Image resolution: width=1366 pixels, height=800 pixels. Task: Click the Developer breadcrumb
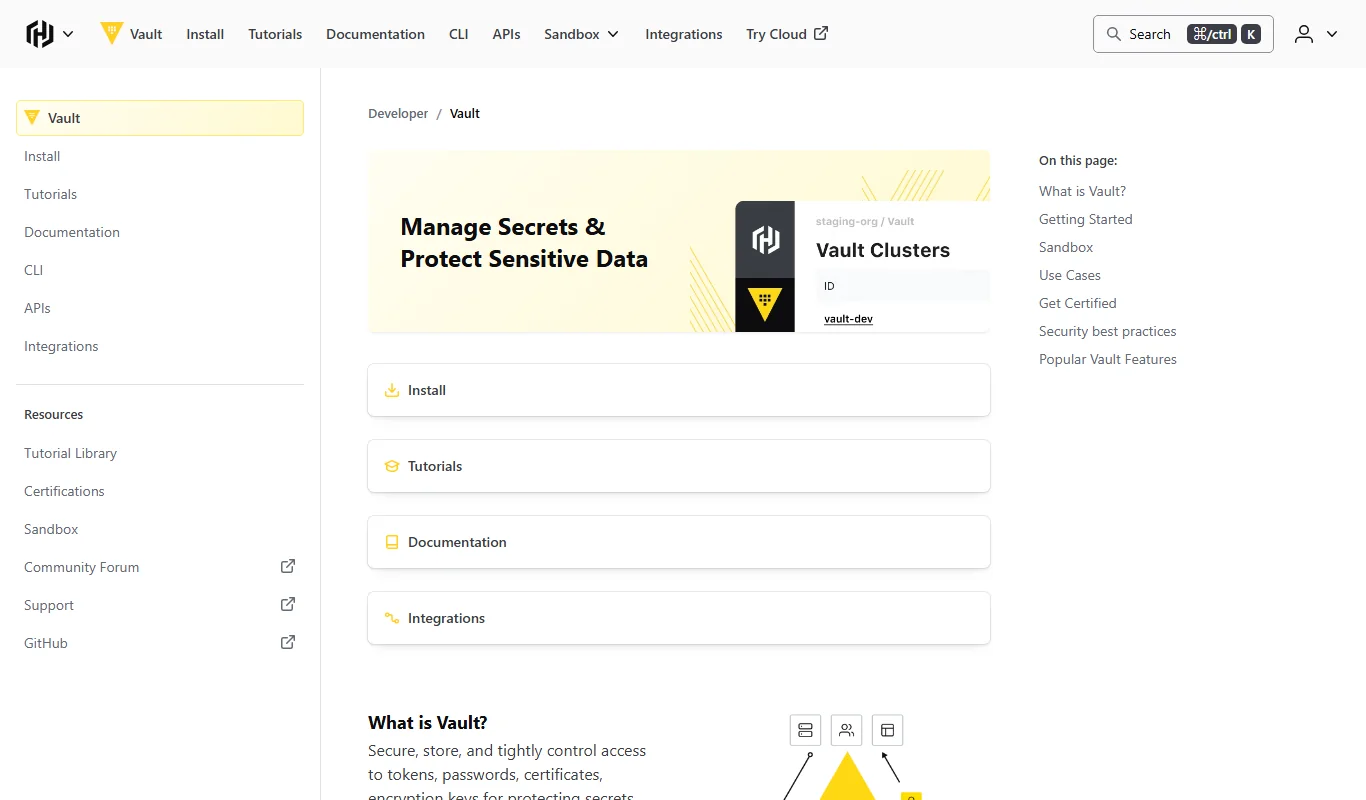pyautogui.click(x=398, y=113)
